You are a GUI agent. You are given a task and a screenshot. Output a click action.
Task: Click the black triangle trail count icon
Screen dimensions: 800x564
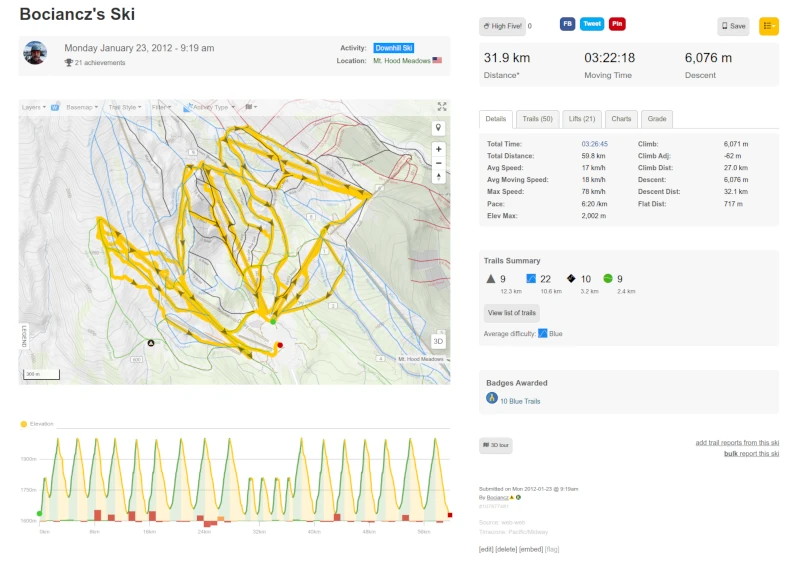coord(491,279)
